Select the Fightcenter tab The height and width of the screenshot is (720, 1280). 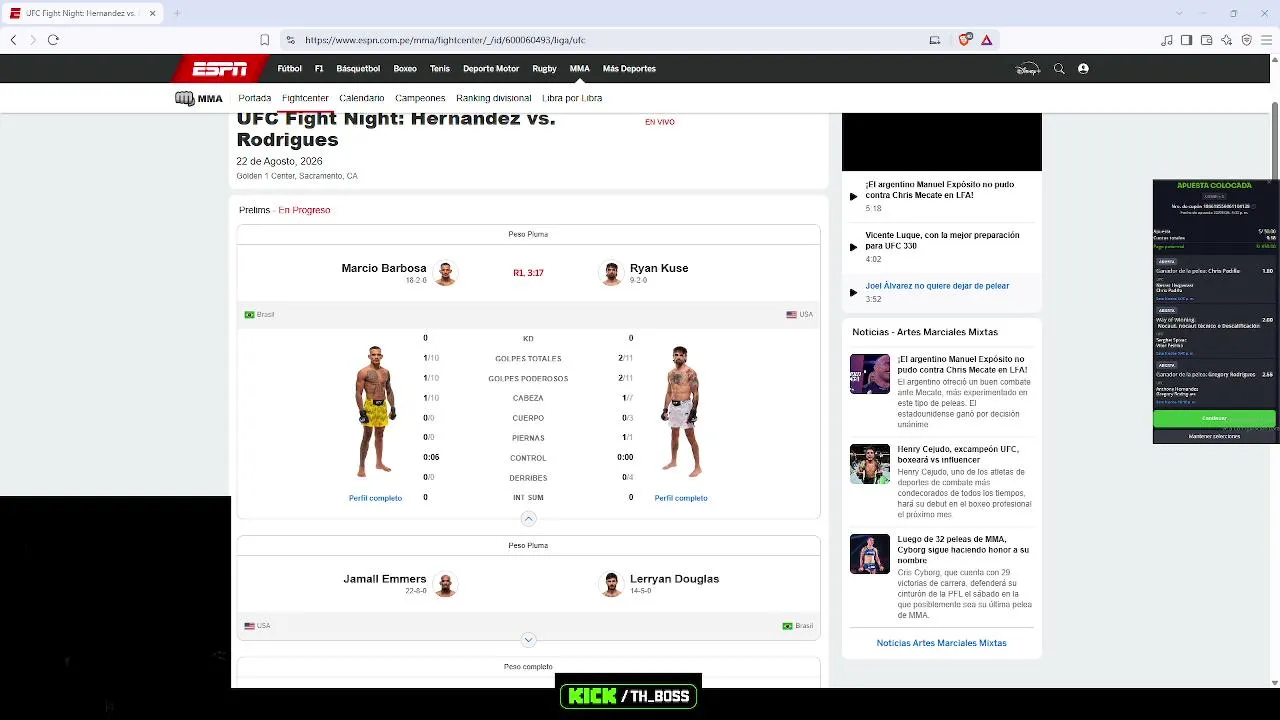click(305, 98)
